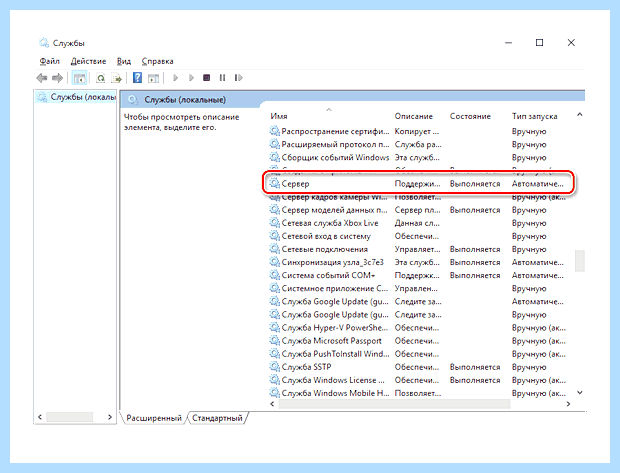Click left pane horizontal scroll right arrow
The image size is (620, 473).
pos(110,417)
